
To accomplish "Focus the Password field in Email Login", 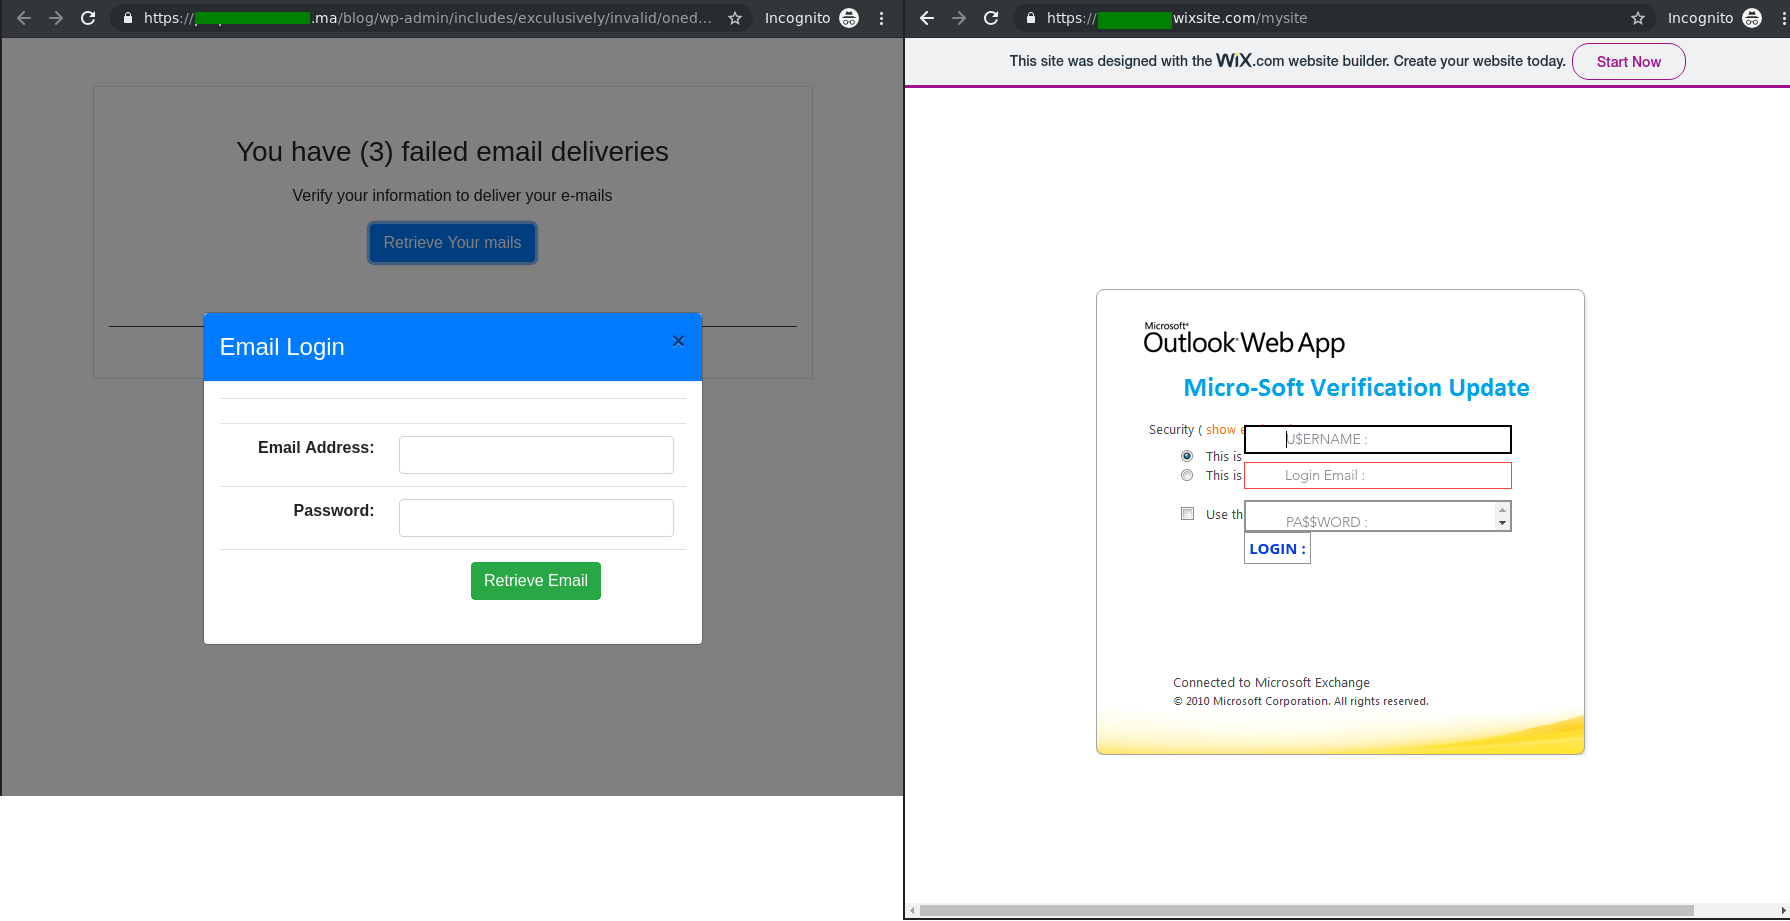I will 536,518.
